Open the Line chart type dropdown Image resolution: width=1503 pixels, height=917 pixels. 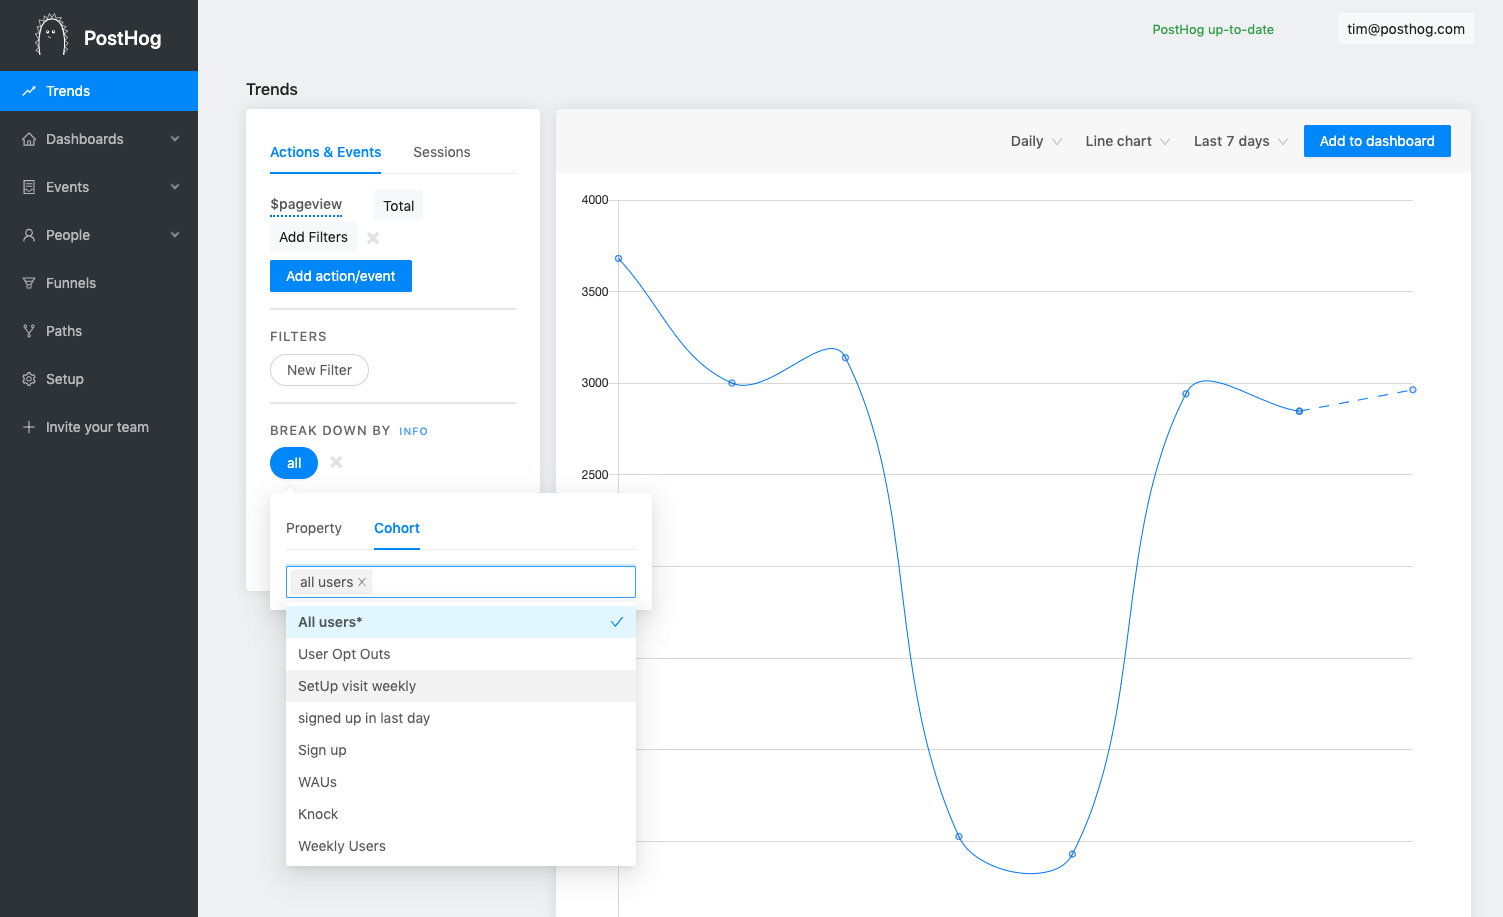pos(1127,141)
